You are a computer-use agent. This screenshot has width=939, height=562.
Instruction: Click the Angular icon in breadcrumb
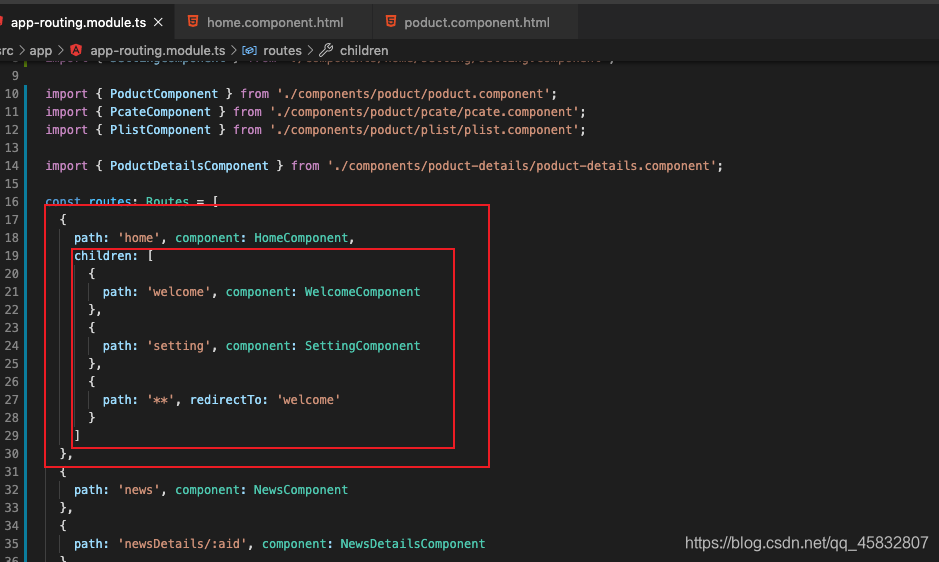(76, 50)
